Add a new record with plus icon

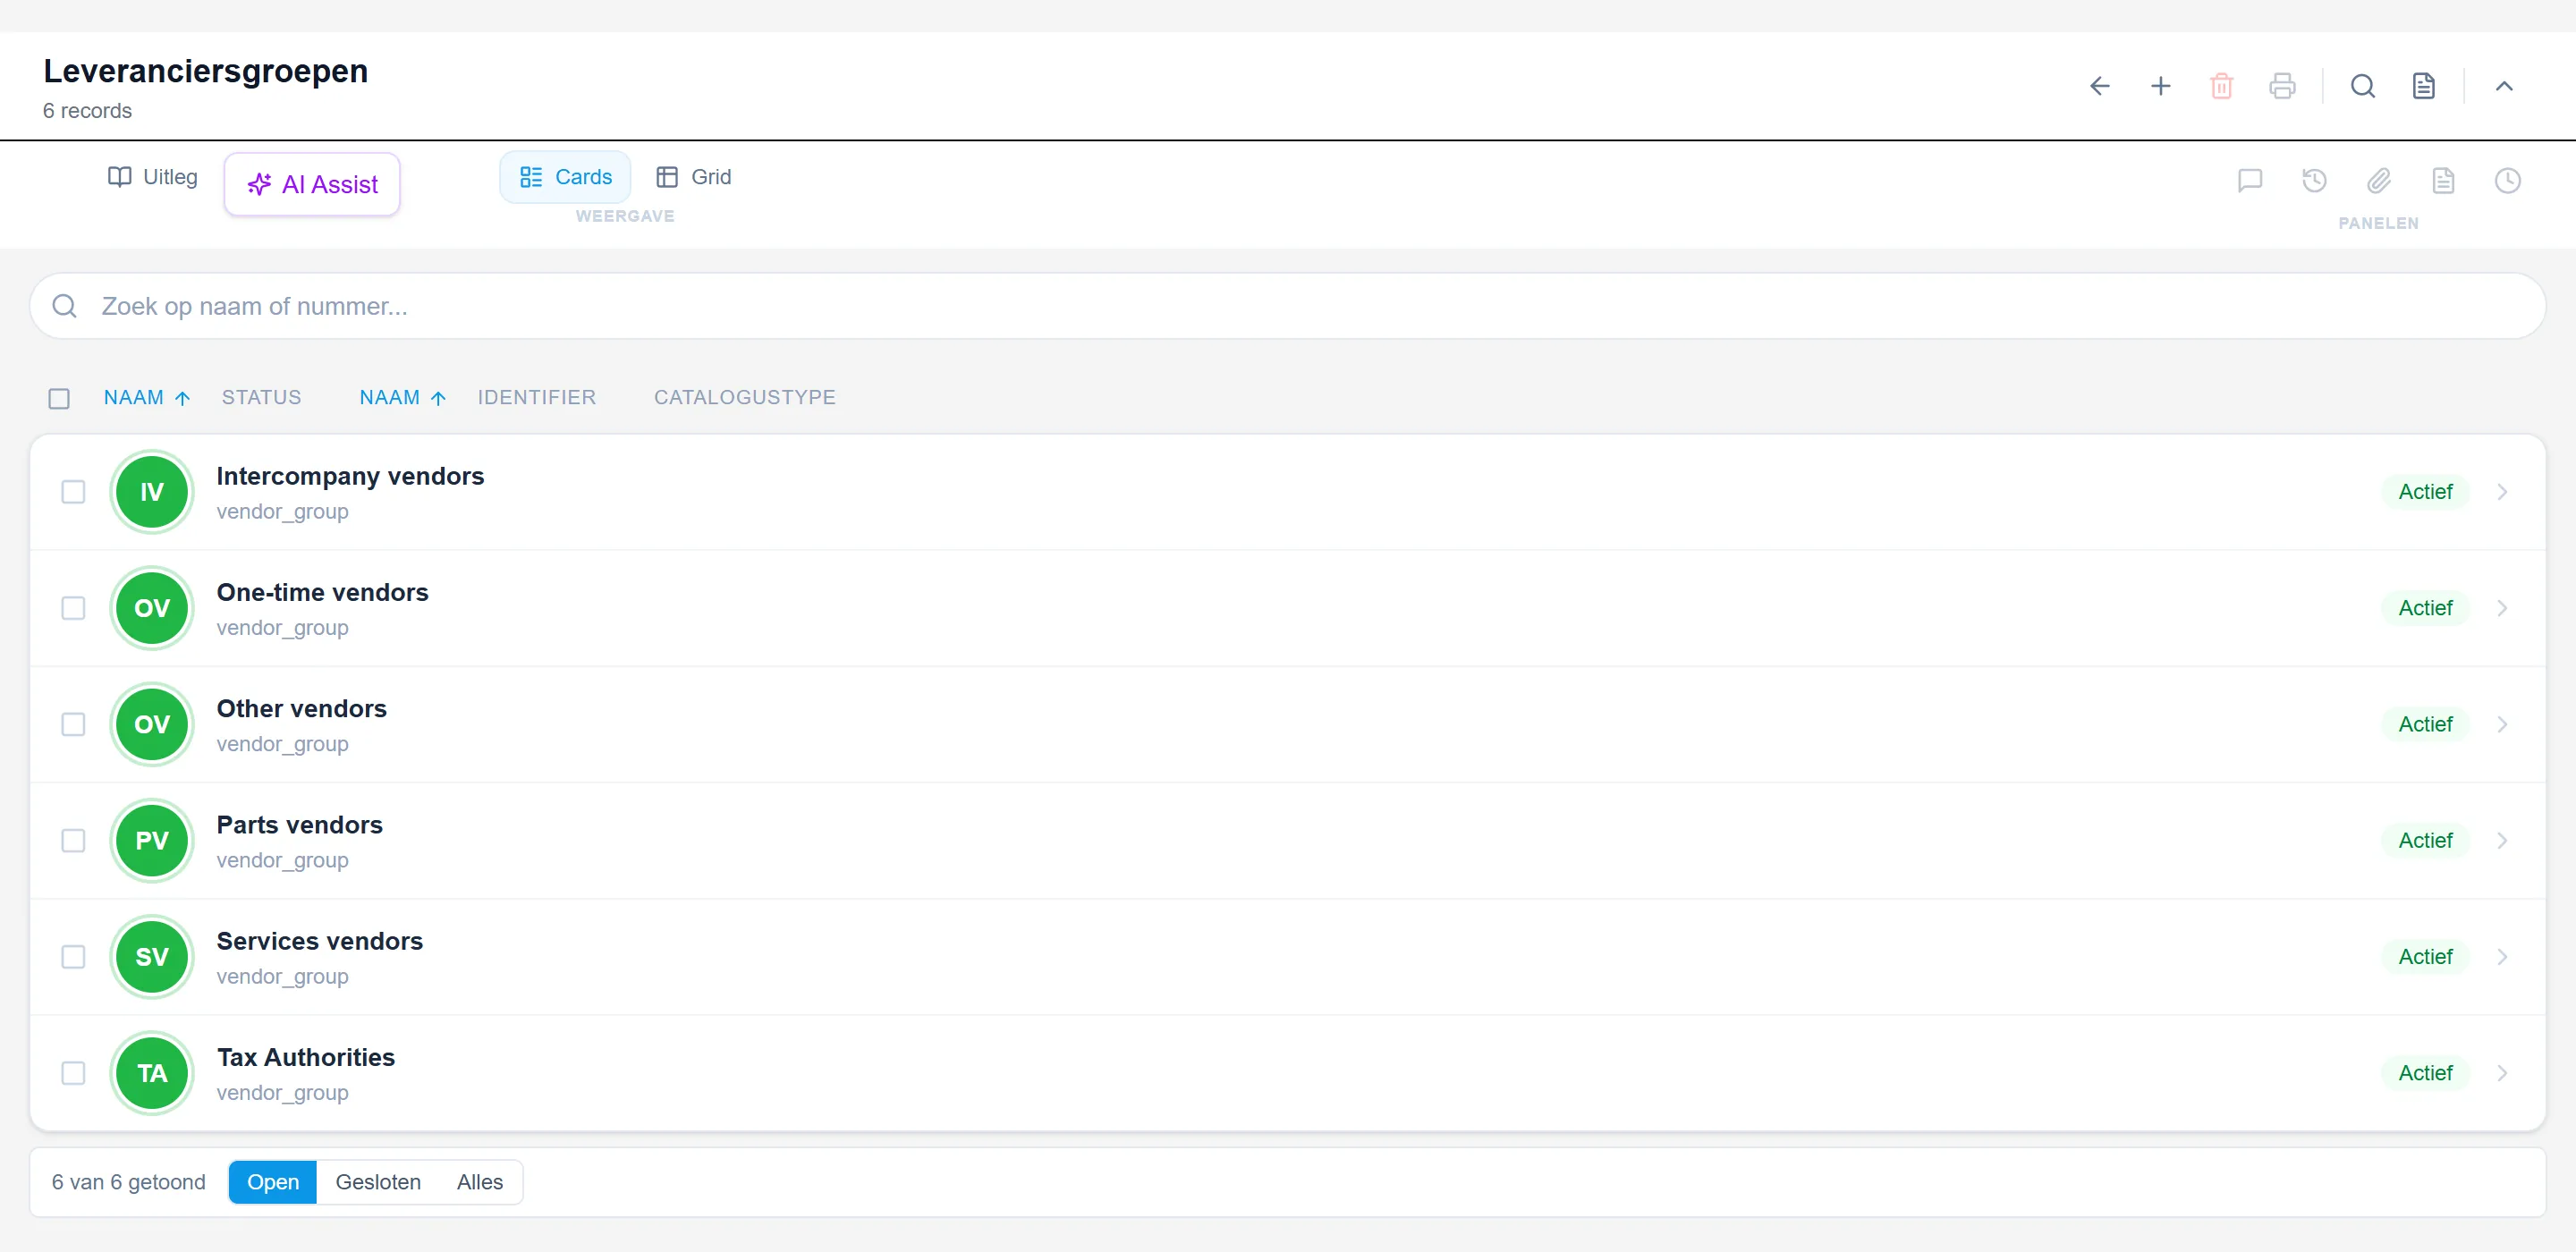pos(2160,86)
